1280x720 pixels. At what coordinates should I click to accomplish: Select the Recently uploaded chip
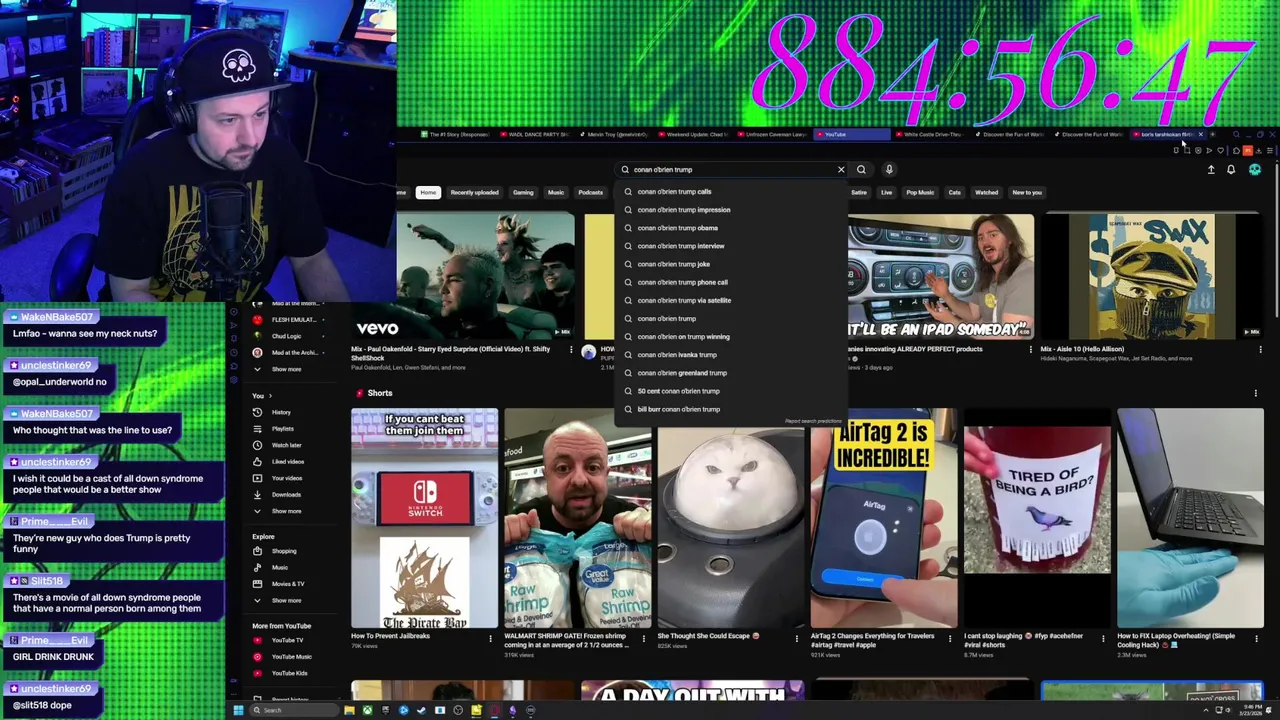pyautogui.click(x=474, y=192)
